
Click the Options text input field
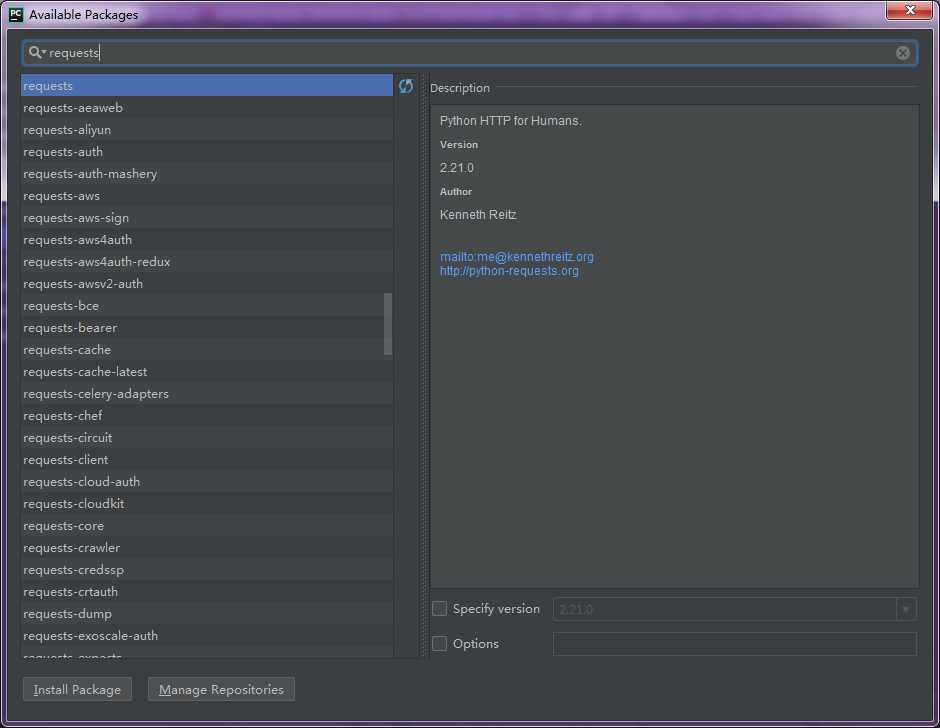point(734,644)
